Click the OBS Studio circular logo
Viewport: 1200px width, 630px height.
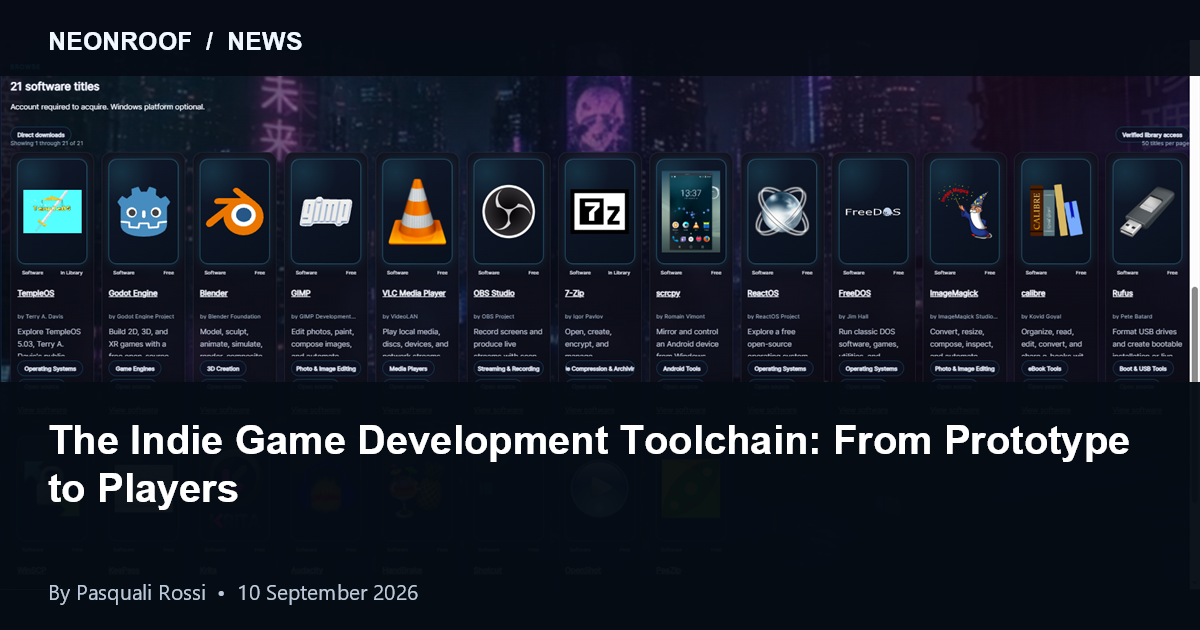pos(508,211)
